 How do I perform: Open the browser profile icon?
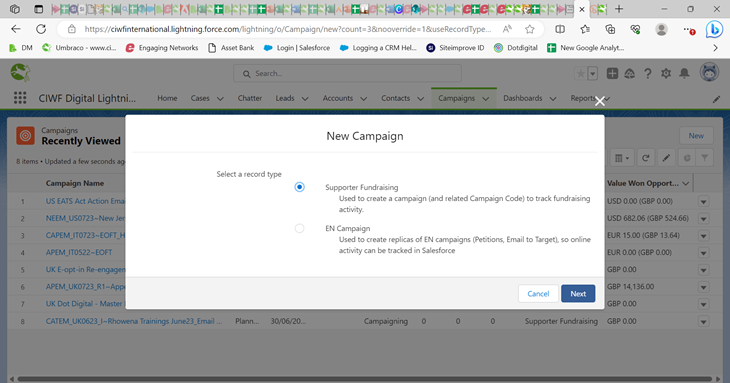(661, 29)
